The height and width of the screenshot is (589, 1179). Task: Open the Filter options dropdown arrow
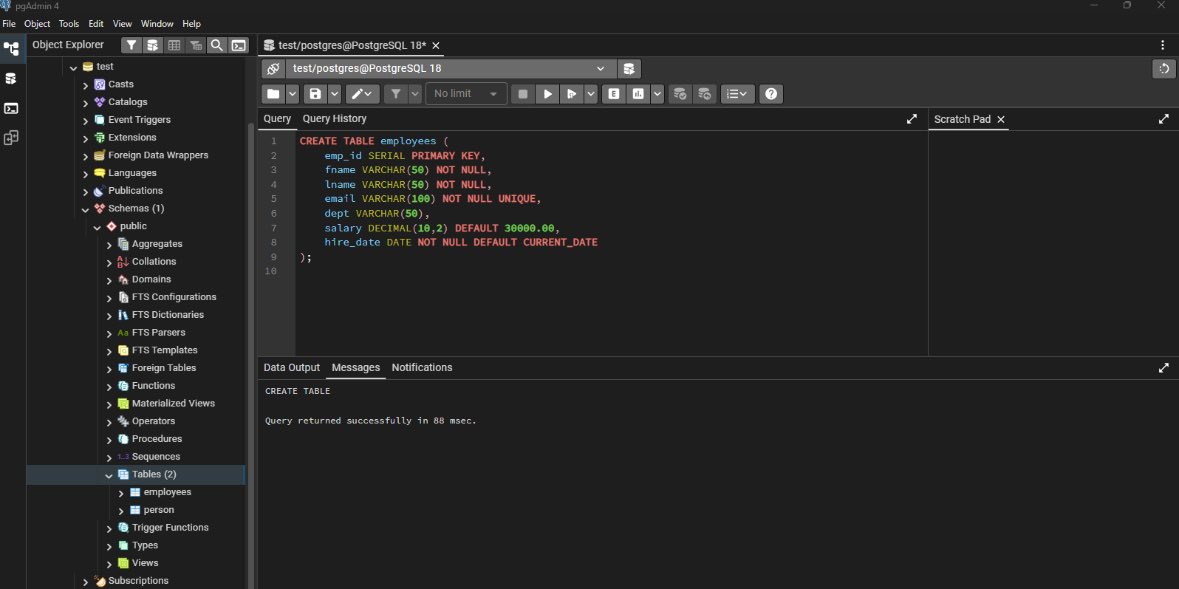415,94
